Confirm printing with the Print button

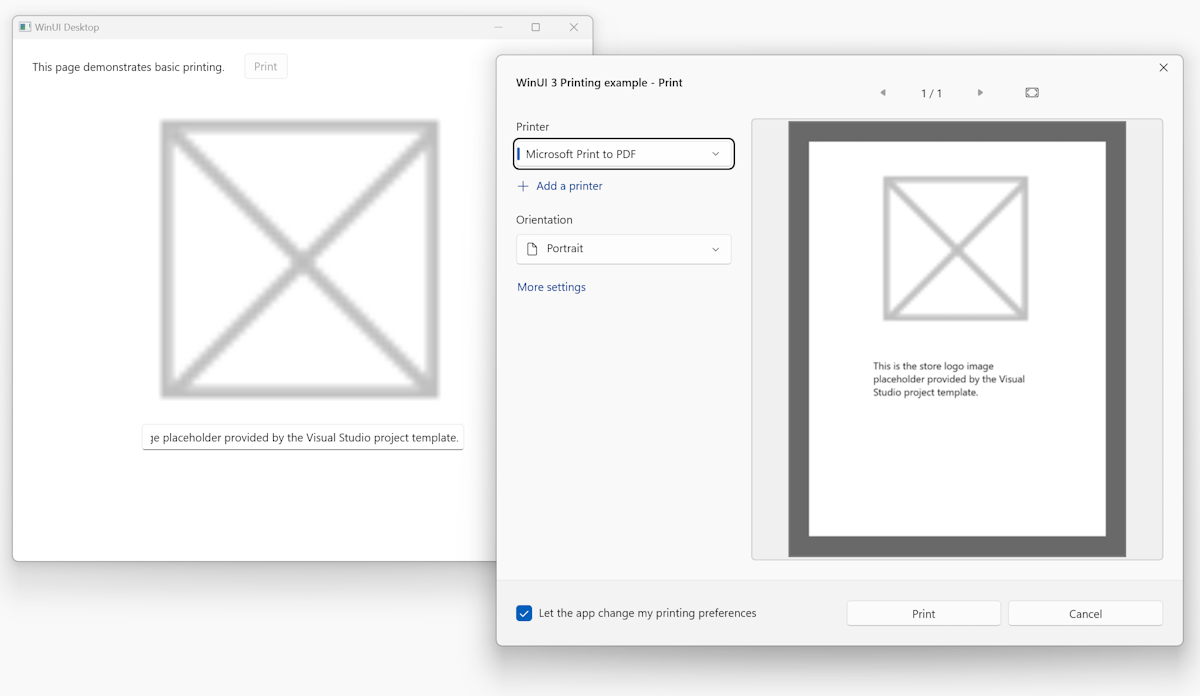[x=922, y=613]
